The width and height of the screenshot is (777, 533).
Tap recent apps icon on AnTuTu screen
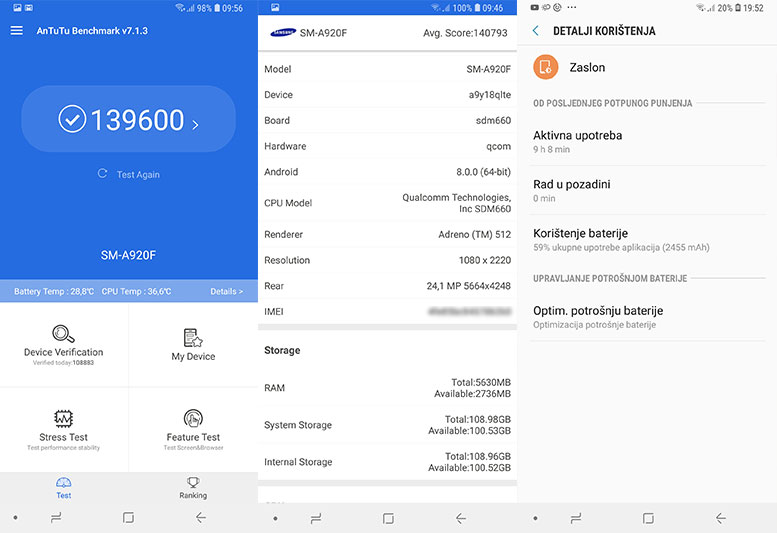tap(56, 518)
